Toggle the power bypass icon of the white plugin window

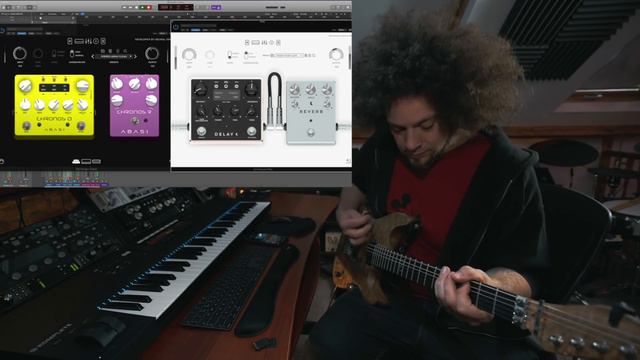pos(176,27)
